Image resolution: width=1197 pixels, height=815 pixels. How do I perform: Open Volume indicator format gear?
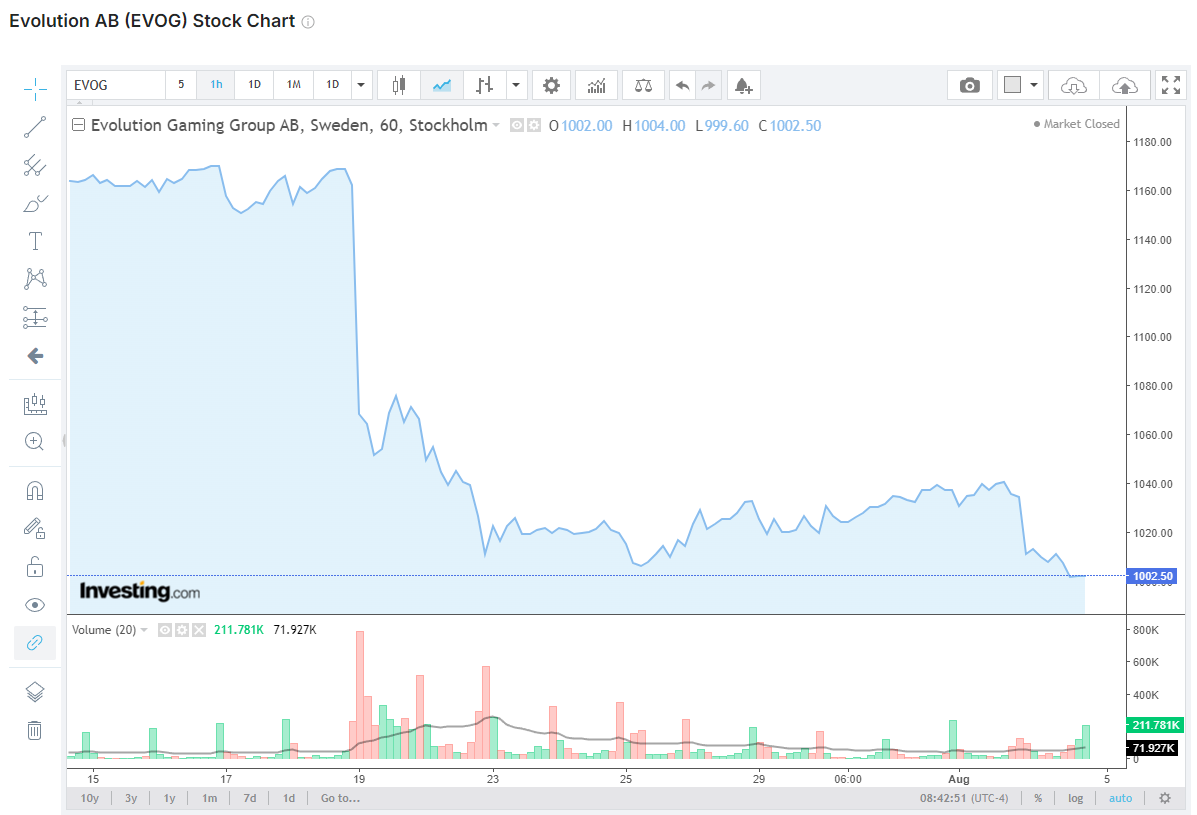coord(182,630)
